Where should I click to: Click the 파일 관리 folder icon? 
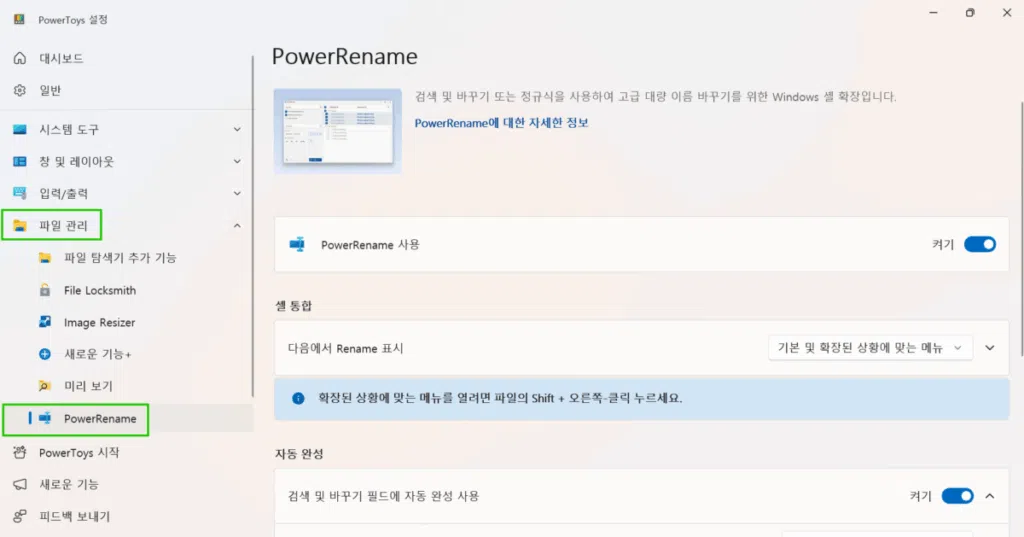(20, 225)
